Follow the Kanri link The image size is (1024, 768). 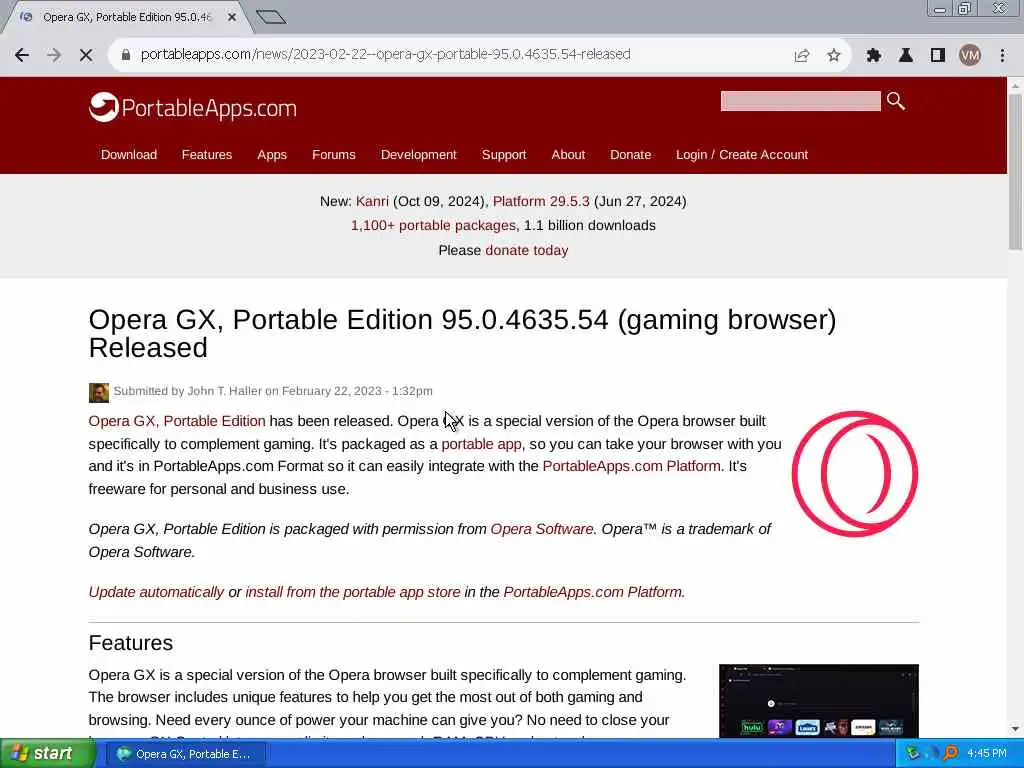tap(372, 201)
